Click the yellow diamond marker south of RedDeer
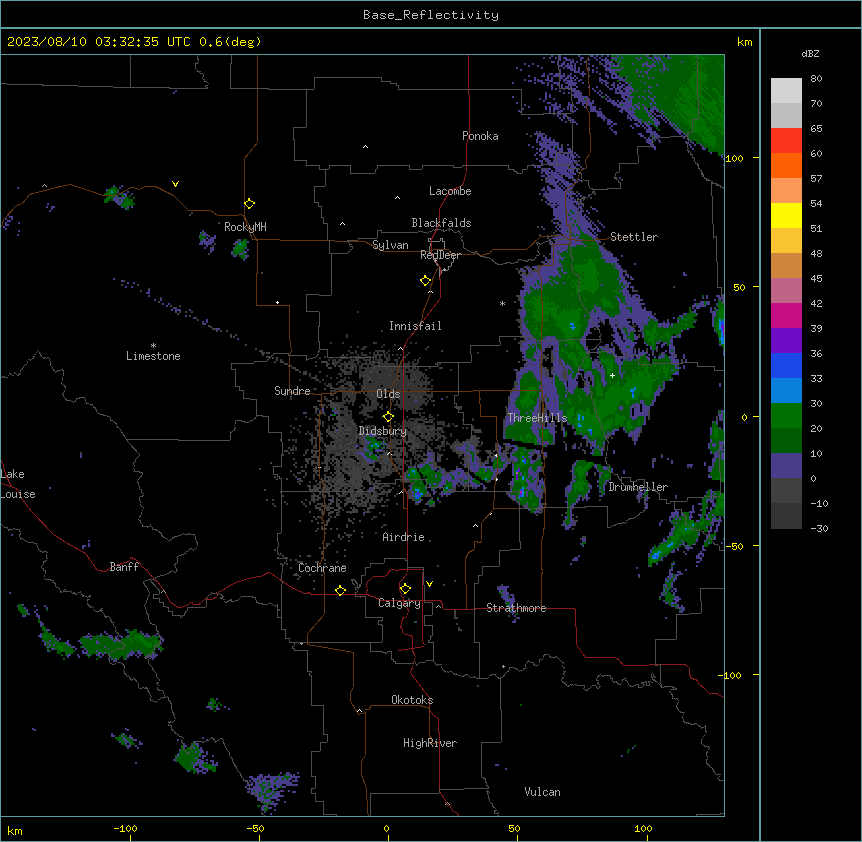Viewport: 862px width, 842px height. tap(426, 281)
